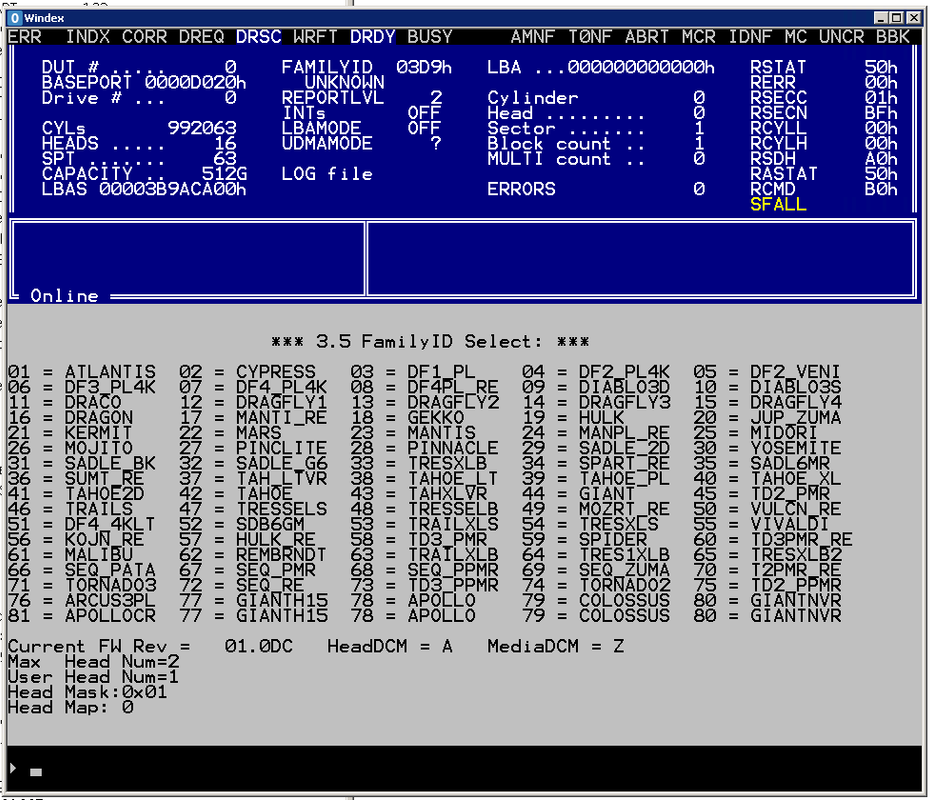Click the LOG file label
Screen dimensions: 932x800
[x=327, y=174]
